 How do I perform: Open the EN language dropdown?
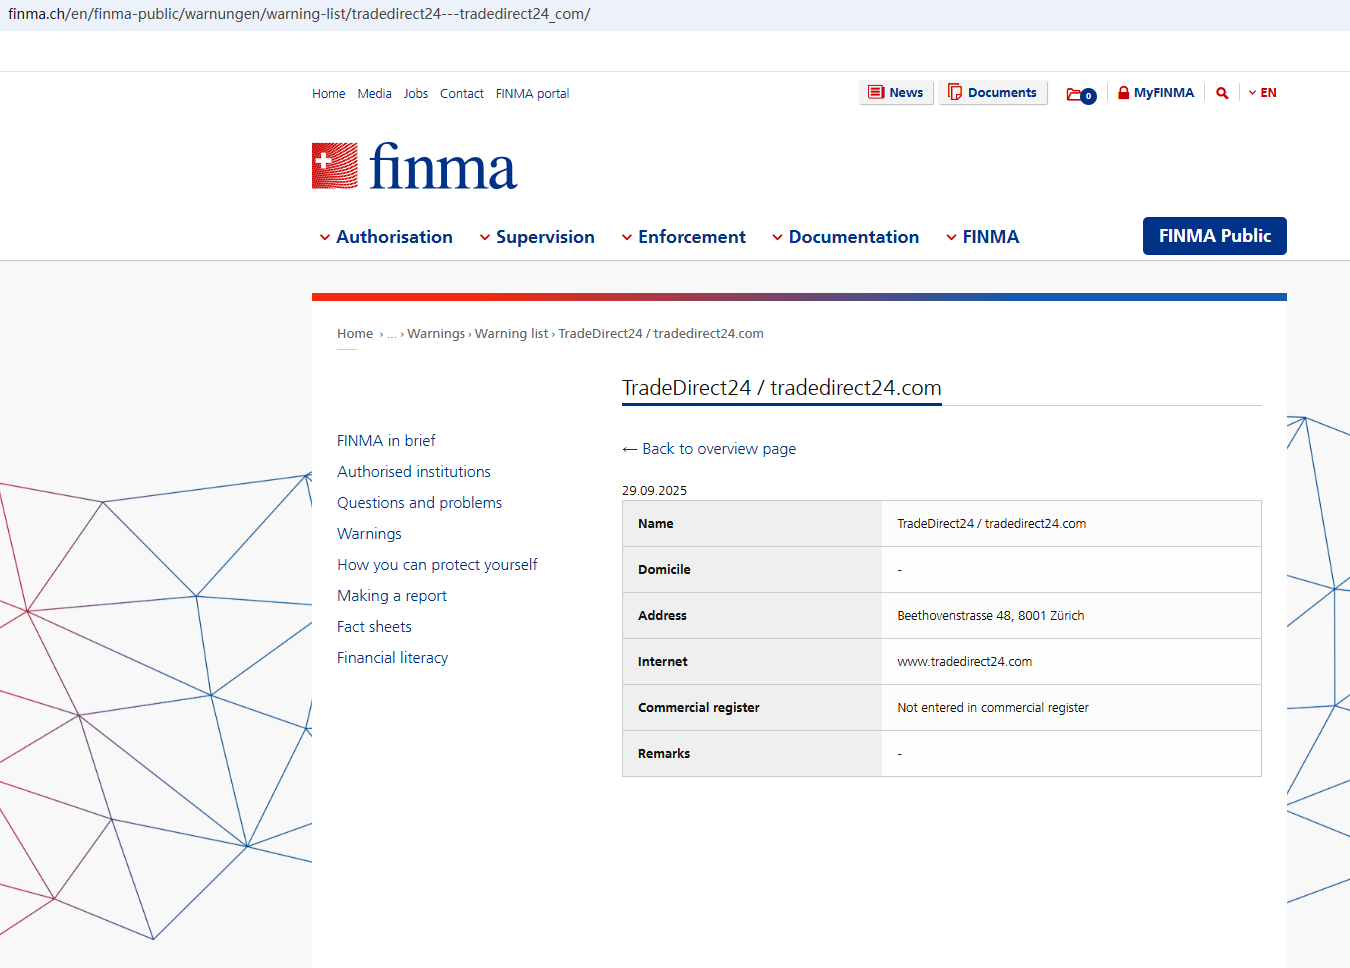[x=1263, y=93]
